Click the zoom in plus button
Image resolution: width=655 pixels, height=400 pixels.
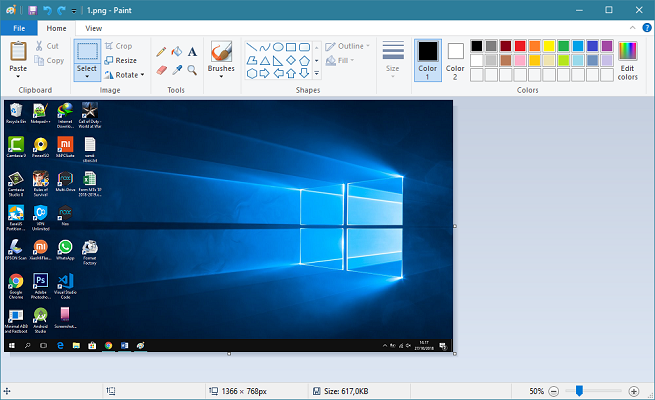[634, 391]
